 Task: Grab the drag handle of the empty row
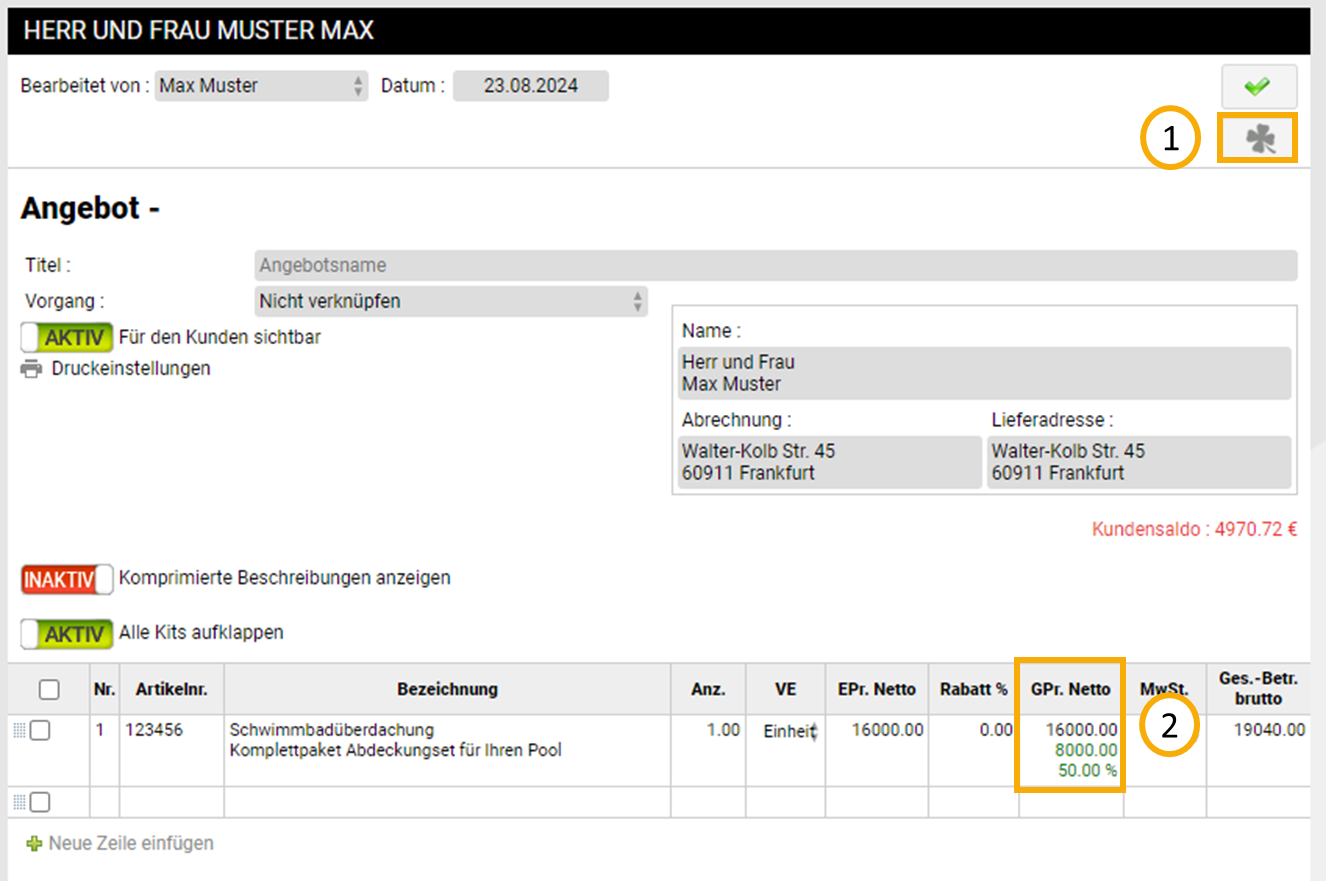[x=19, y=802]
